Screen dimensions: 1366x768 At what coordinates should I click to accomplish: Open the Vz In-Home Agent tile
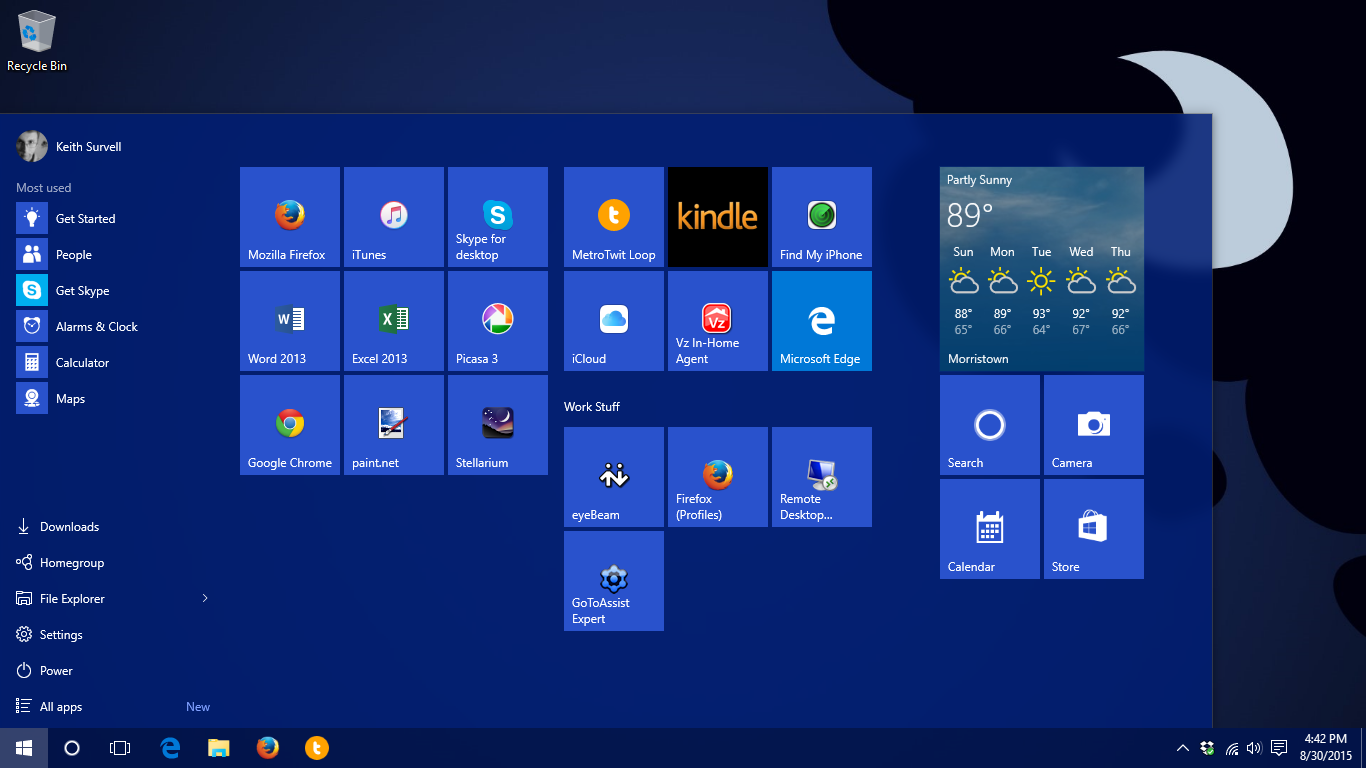(x=718, y=321)
